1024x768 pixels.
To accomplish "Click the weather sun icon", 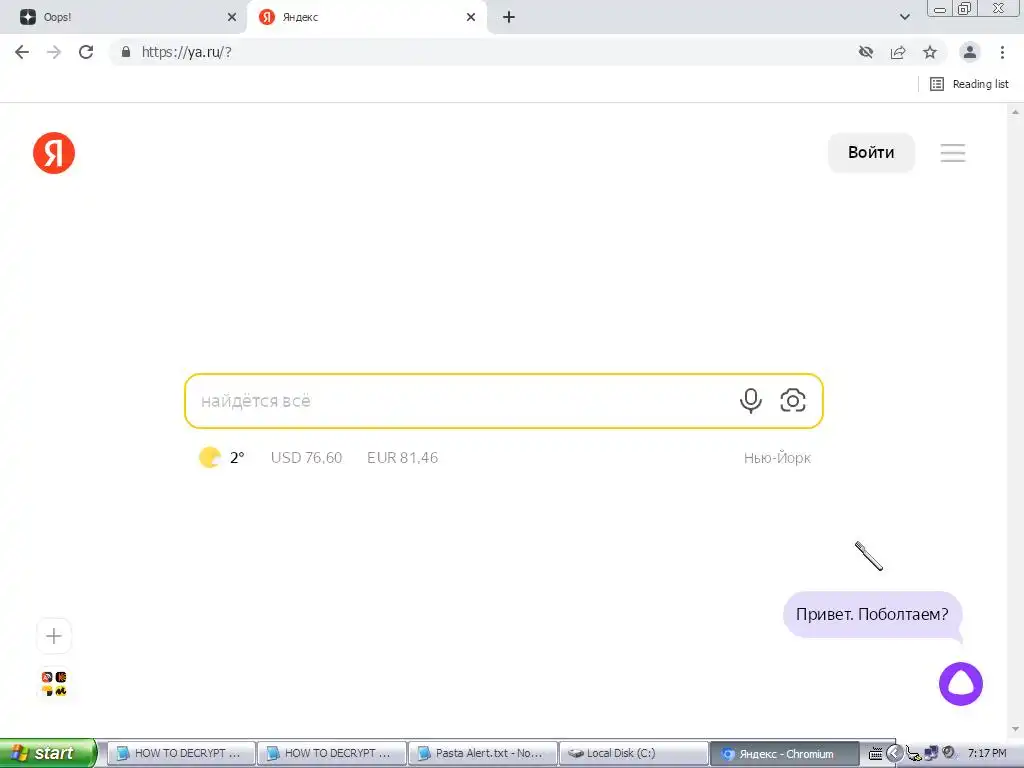I will point(210,457).
